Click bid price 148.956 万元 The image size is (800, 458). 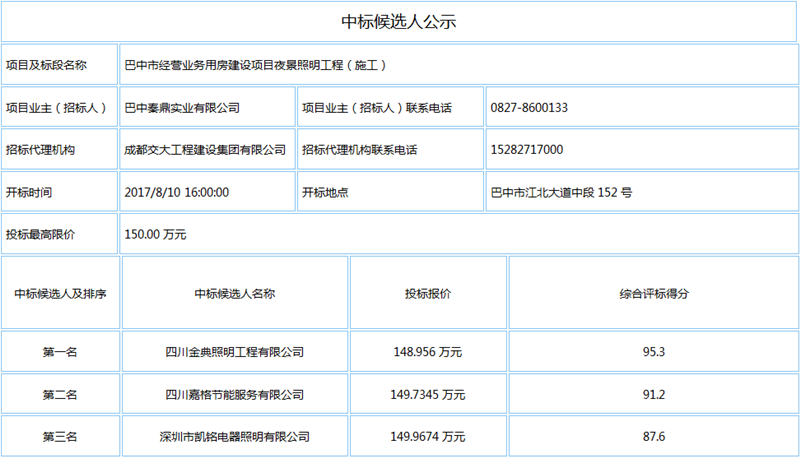point(428,351)
